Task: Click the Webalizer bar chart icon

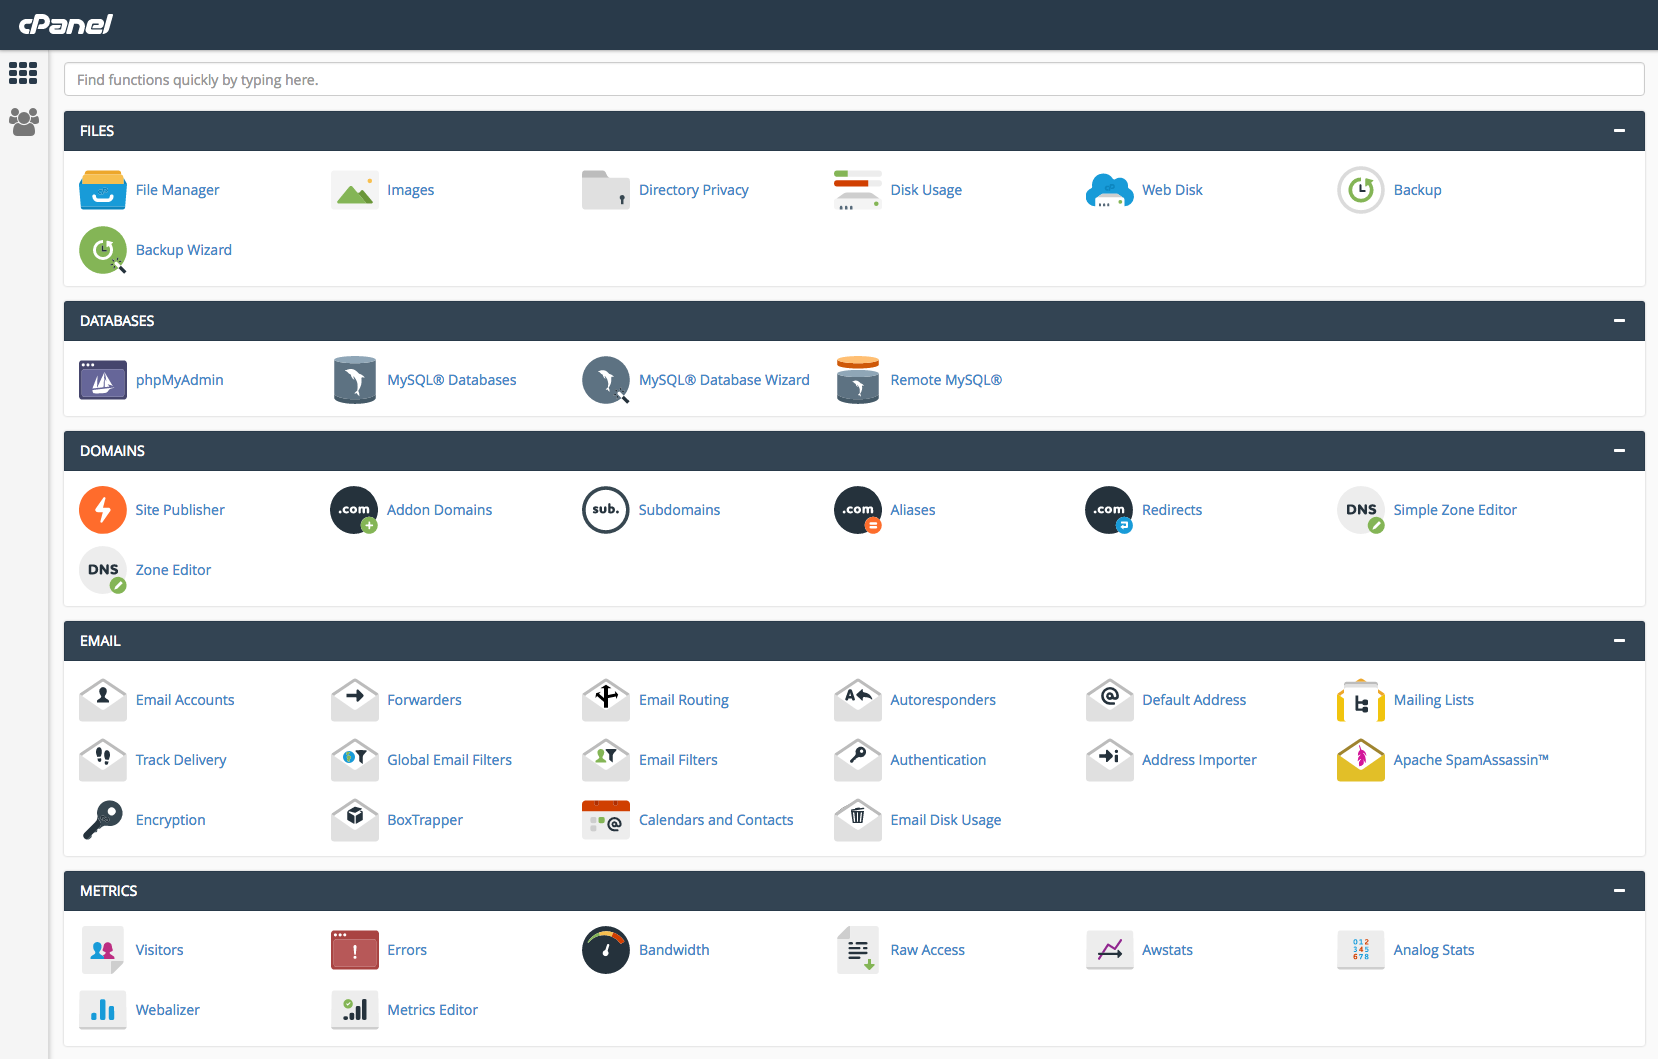Action: pos(102,1010)
